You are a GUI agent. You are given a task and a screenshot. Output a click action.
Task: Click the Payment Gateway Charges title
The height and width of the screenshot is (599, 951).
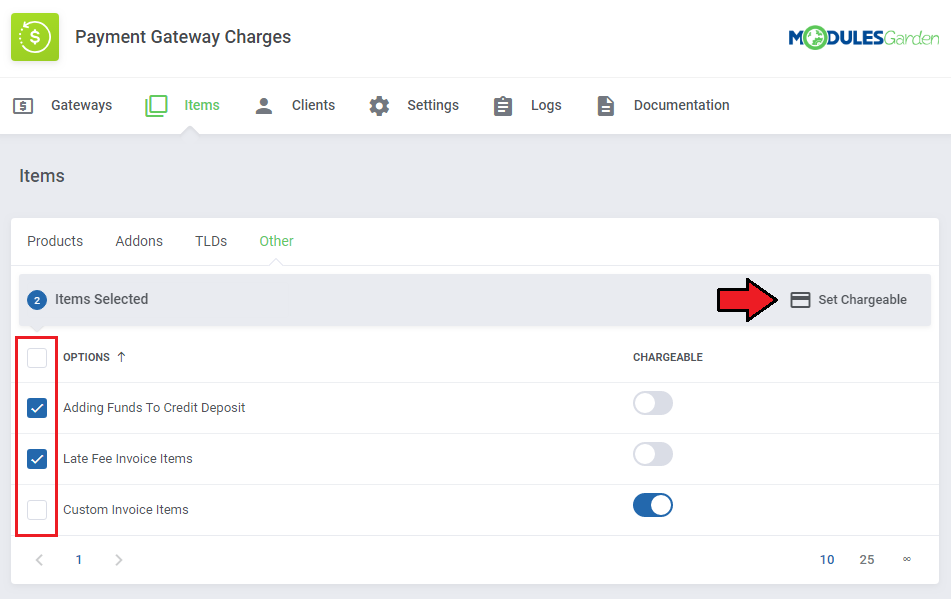[183, 37]
